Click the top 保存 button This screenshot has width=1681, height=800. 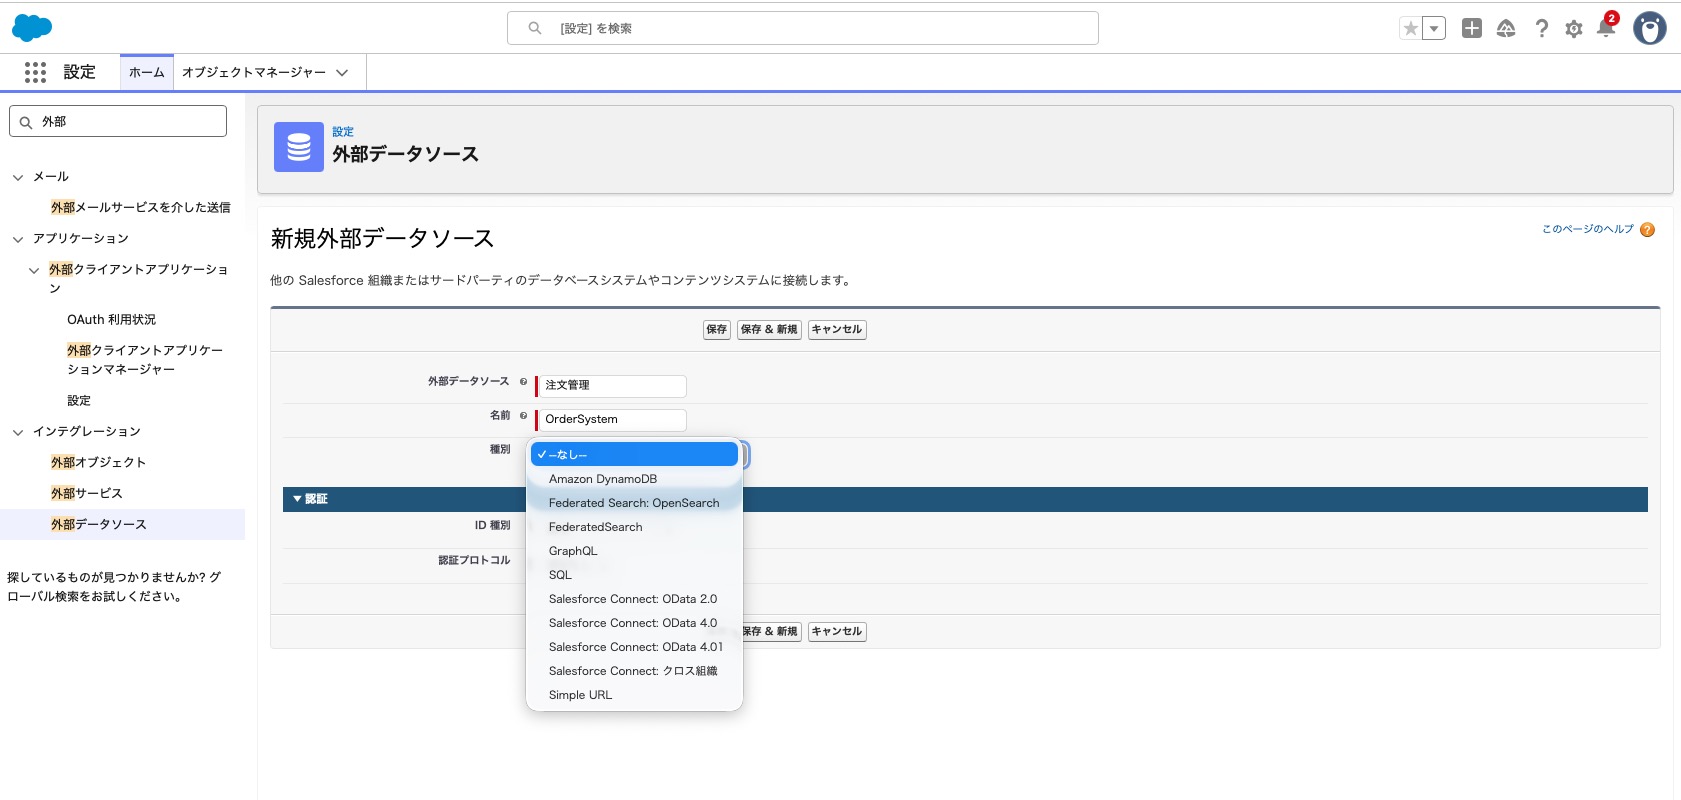point(717,330)
